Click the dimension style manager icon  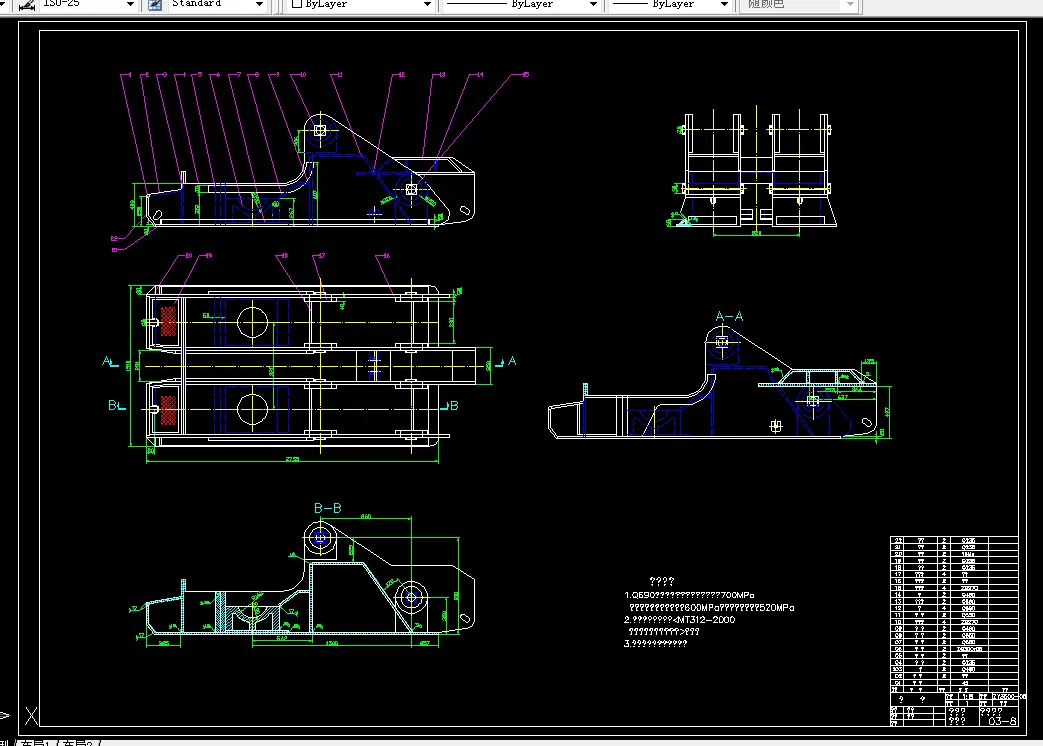pyautogui.click(x=27, y=5)
